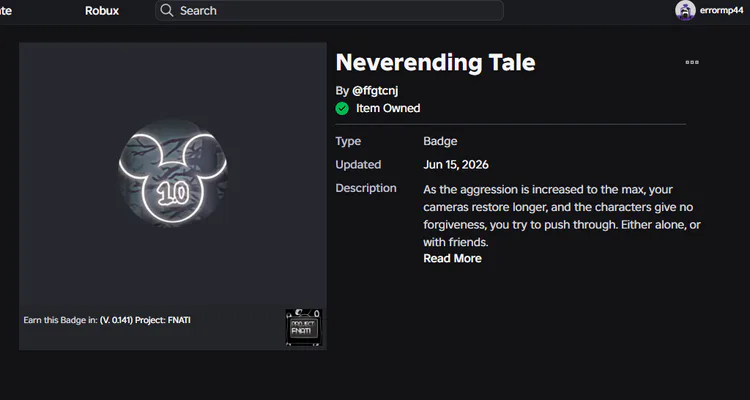Click the 'Description' label
The width and height of the screenshot is (750, 400).
[x=366, y=188]
